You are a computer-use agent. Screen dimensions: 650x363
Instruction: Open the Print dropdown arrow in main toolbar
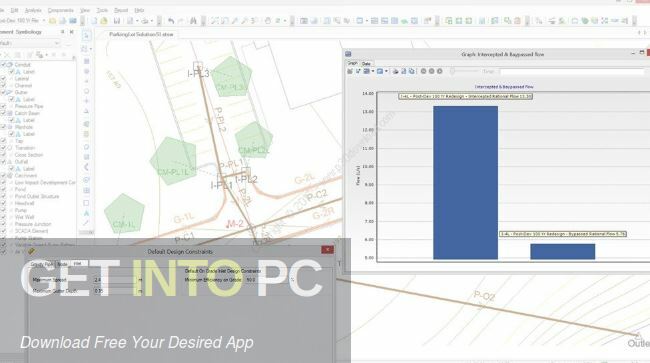(x=152, y=21)
